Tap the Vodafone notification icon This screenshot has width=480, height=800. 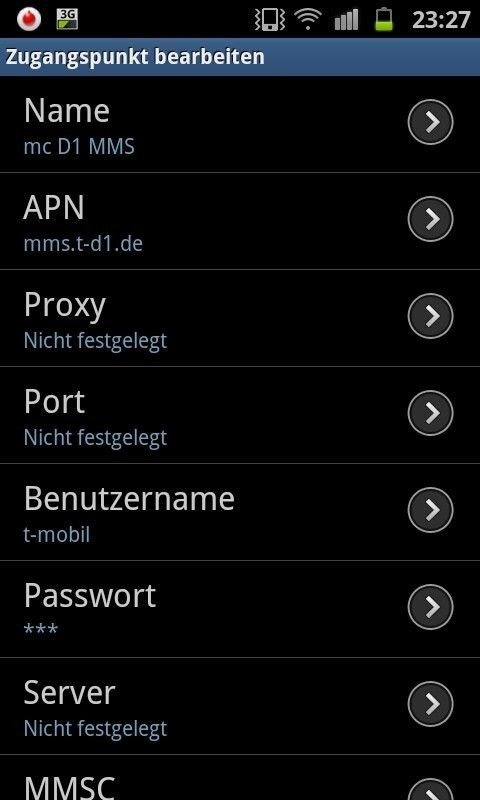coord(29,19)
